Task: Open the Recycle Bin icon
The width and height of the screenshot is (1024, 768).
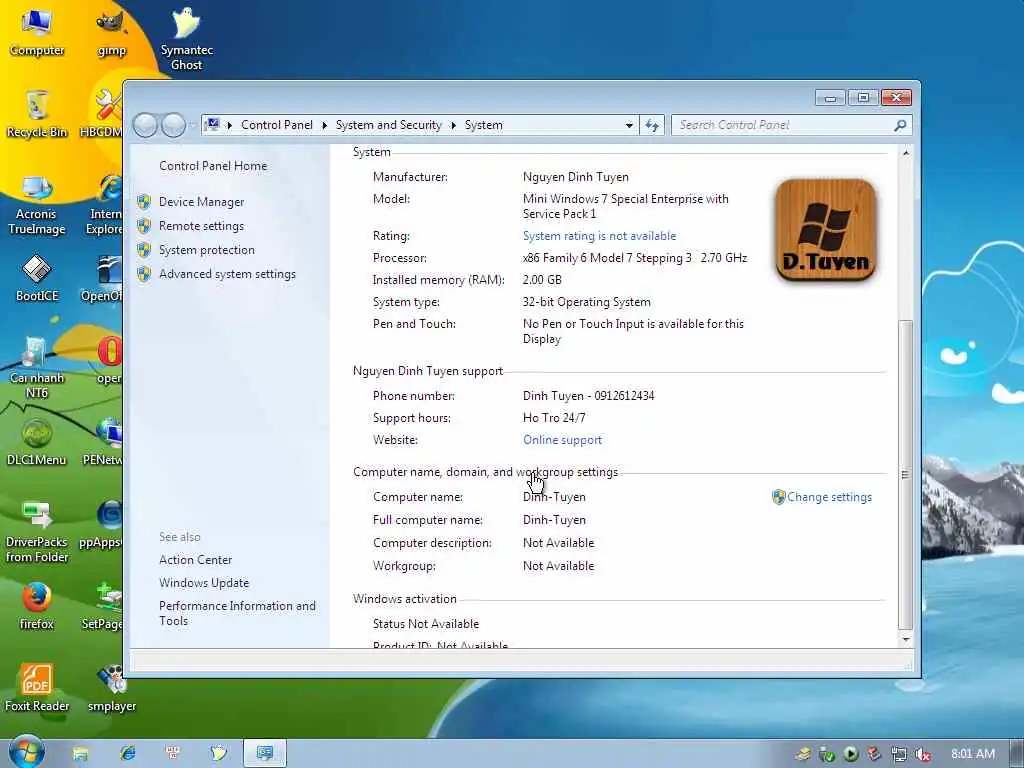Action: point(37,113)
